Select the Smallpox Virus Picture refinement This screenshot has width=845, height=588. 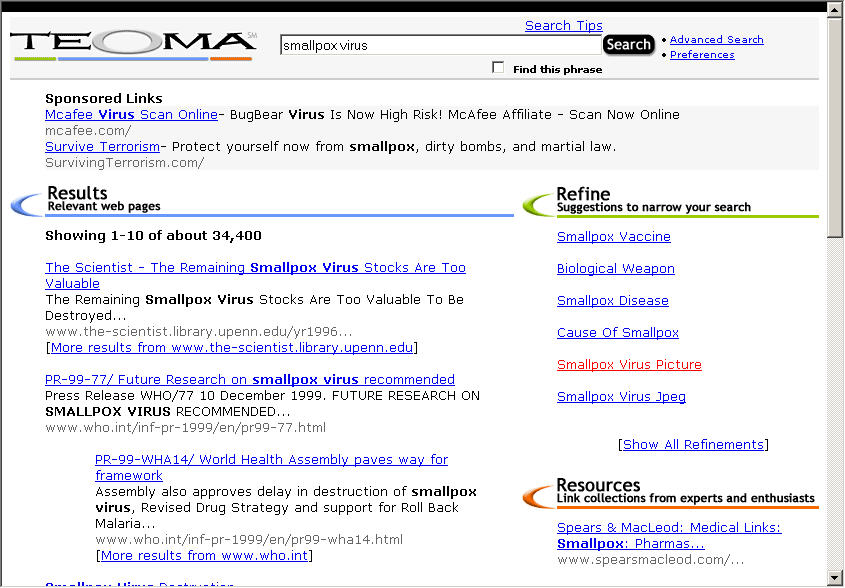pos(629,365)
